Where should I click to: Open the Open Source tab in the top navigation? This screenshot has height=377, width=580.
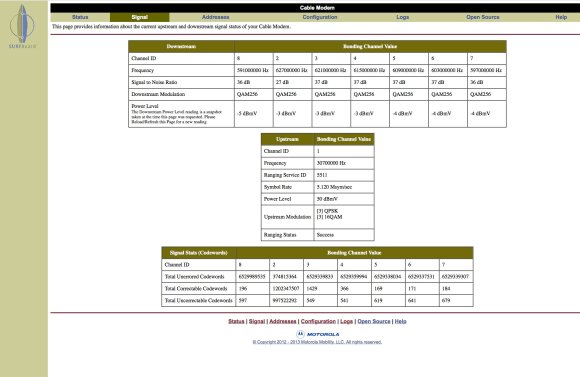point(483,17)
